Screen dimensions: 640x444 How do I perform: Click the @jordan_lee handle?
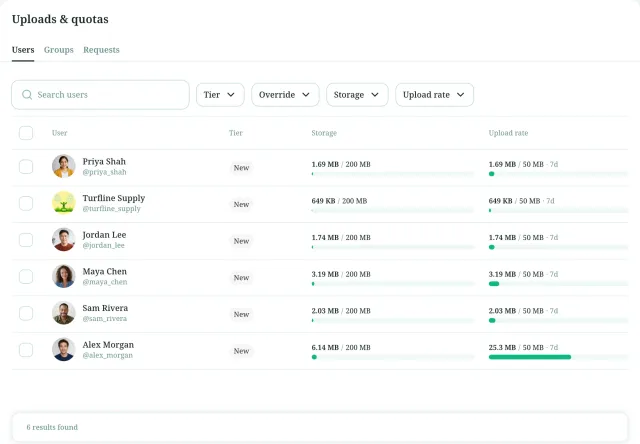(103, 246)
